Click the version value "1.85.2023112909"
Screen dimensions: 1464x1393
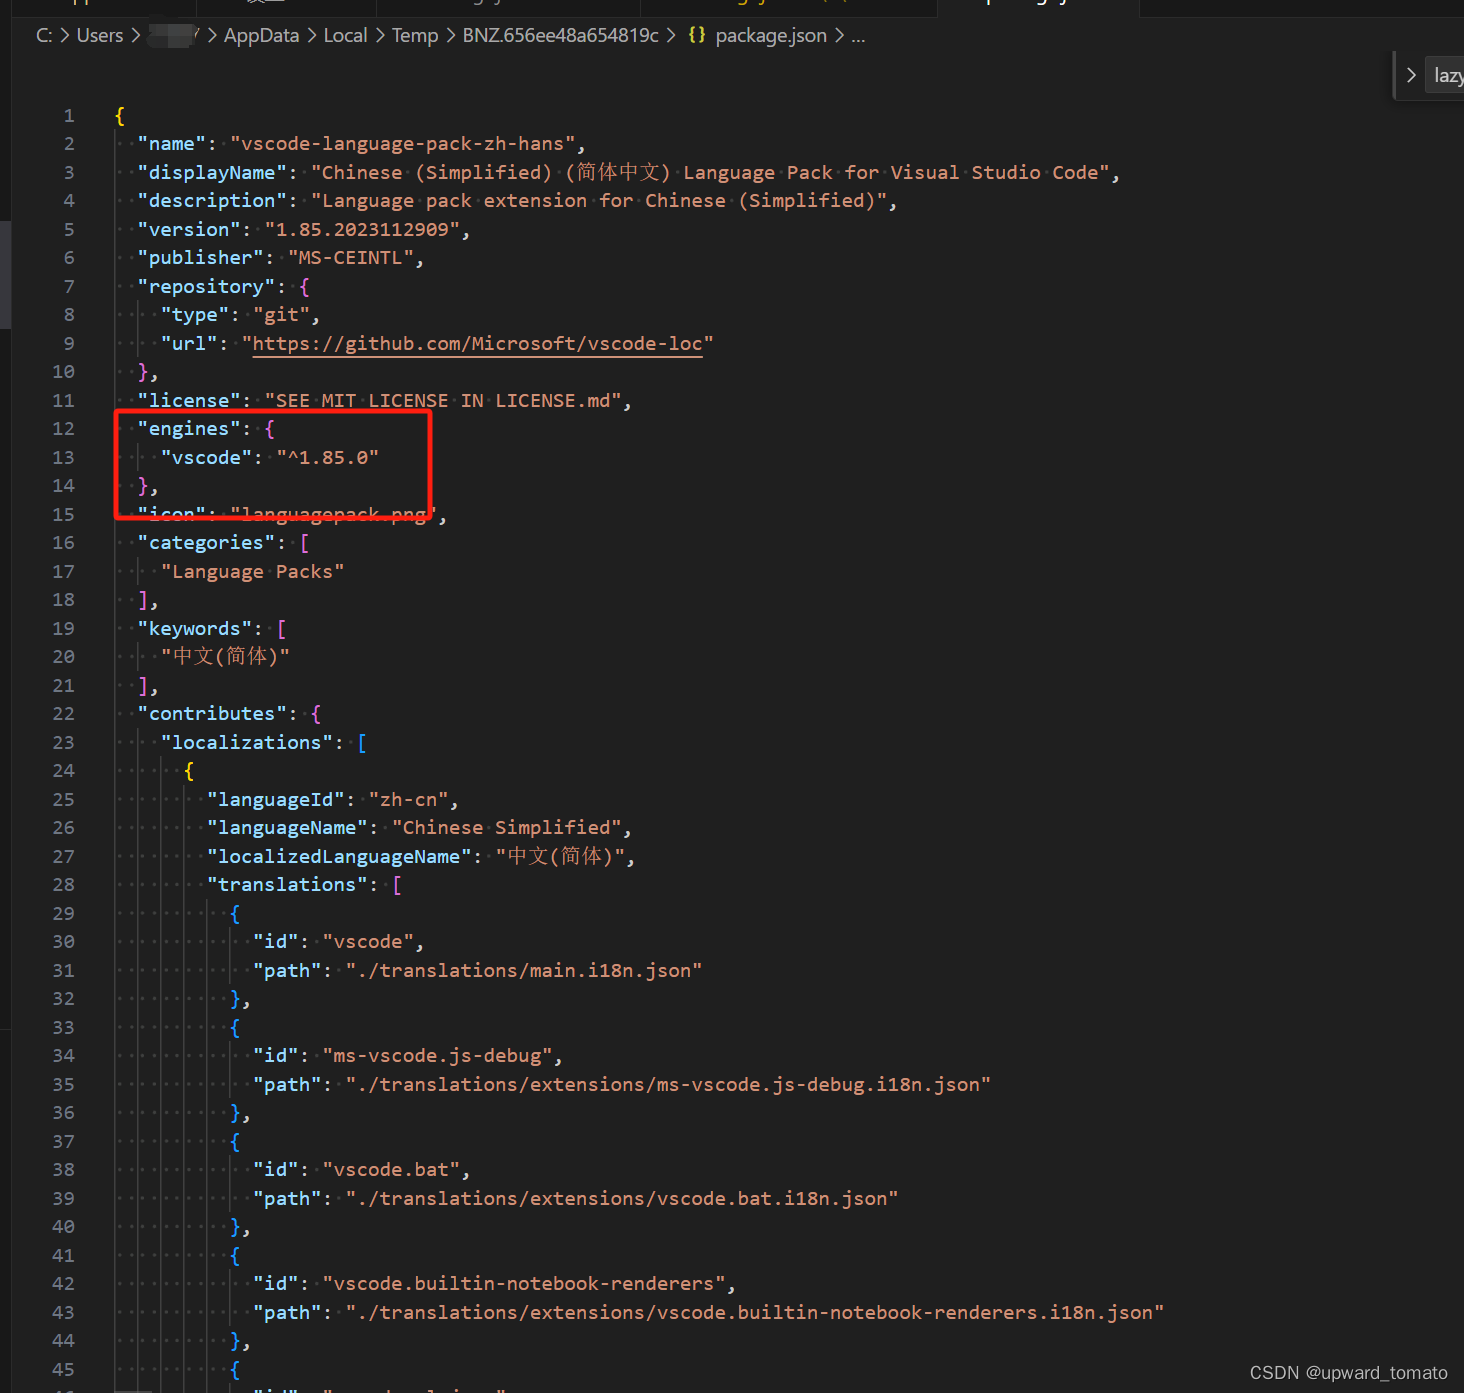point(363,229)
